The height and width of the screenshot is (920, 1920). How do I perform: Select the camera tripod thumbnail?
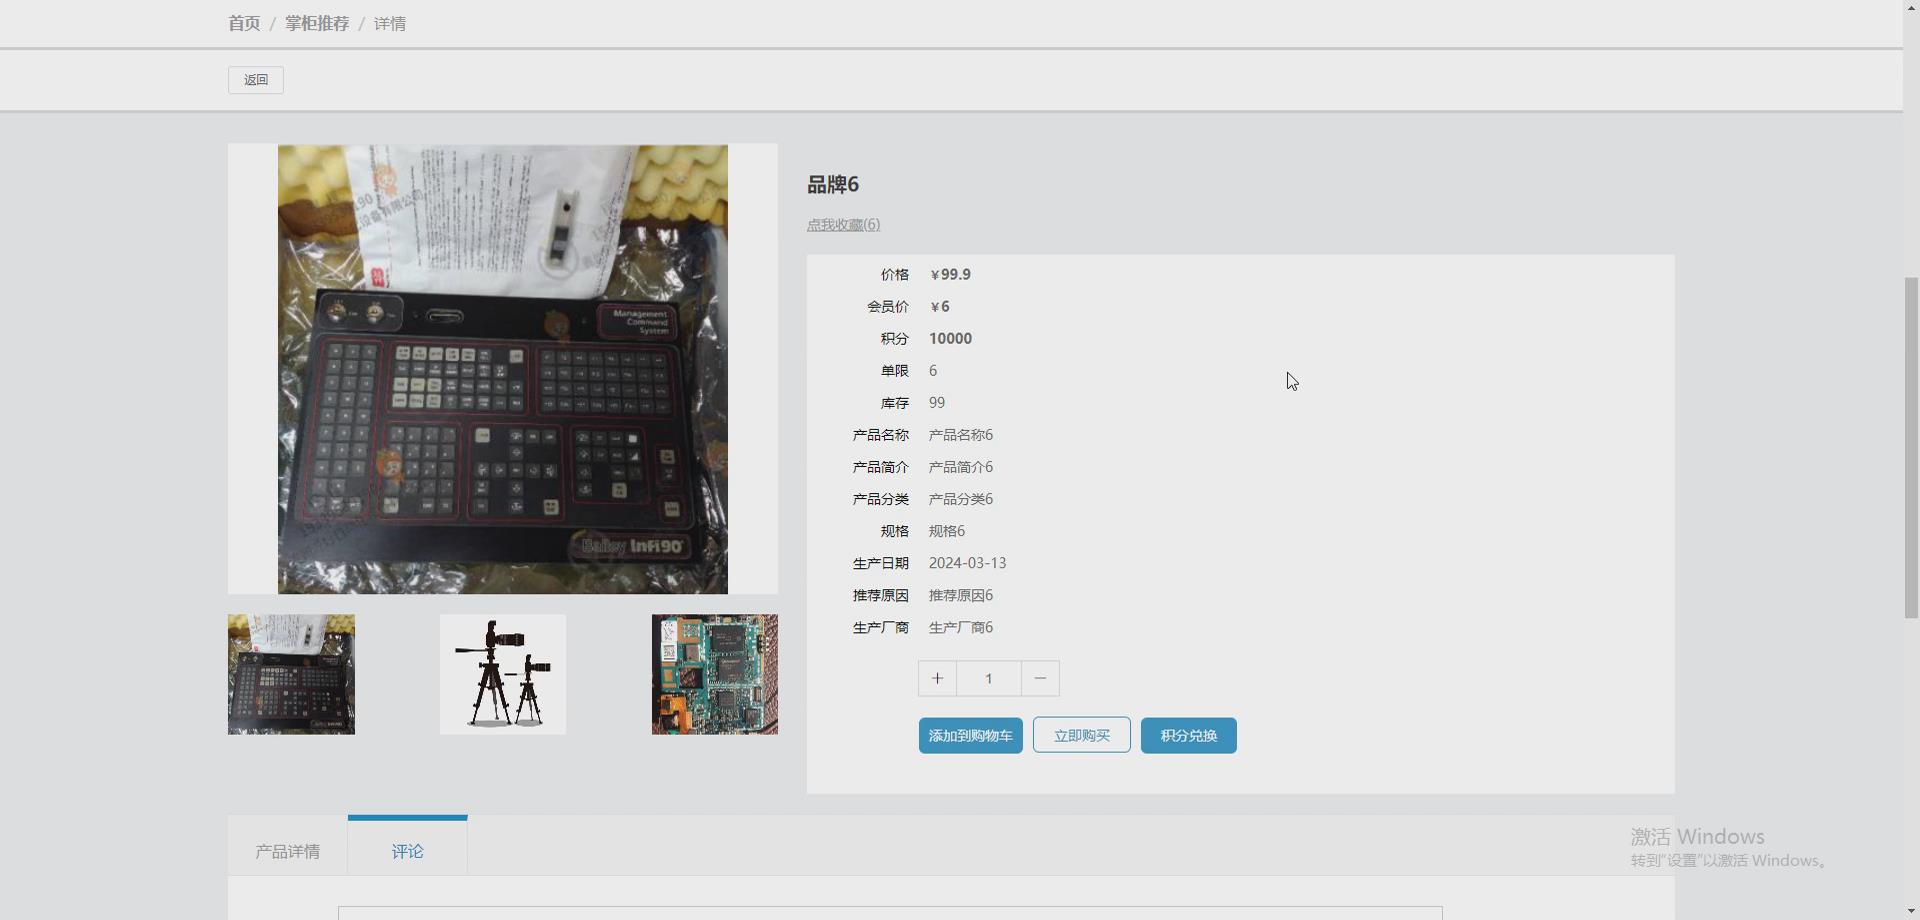(x=502, y=674)
